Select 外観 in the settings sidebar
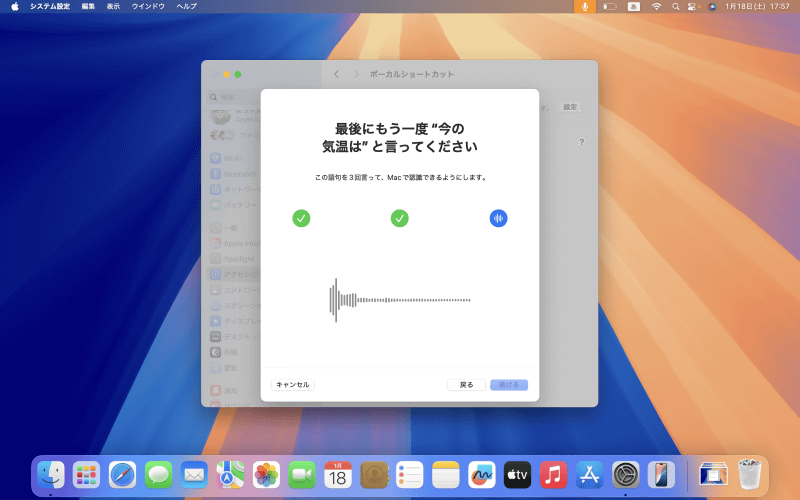The height and width of the screenshot is (500, 800). 234,352
